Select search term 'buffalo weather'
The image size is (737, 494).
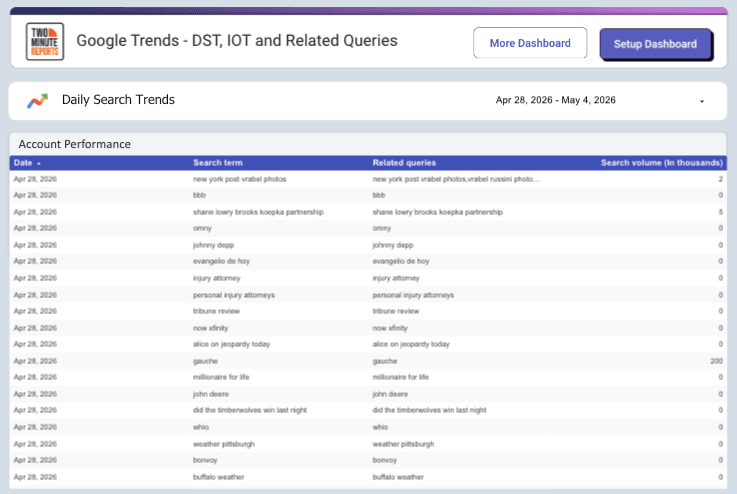pos(219,476)
